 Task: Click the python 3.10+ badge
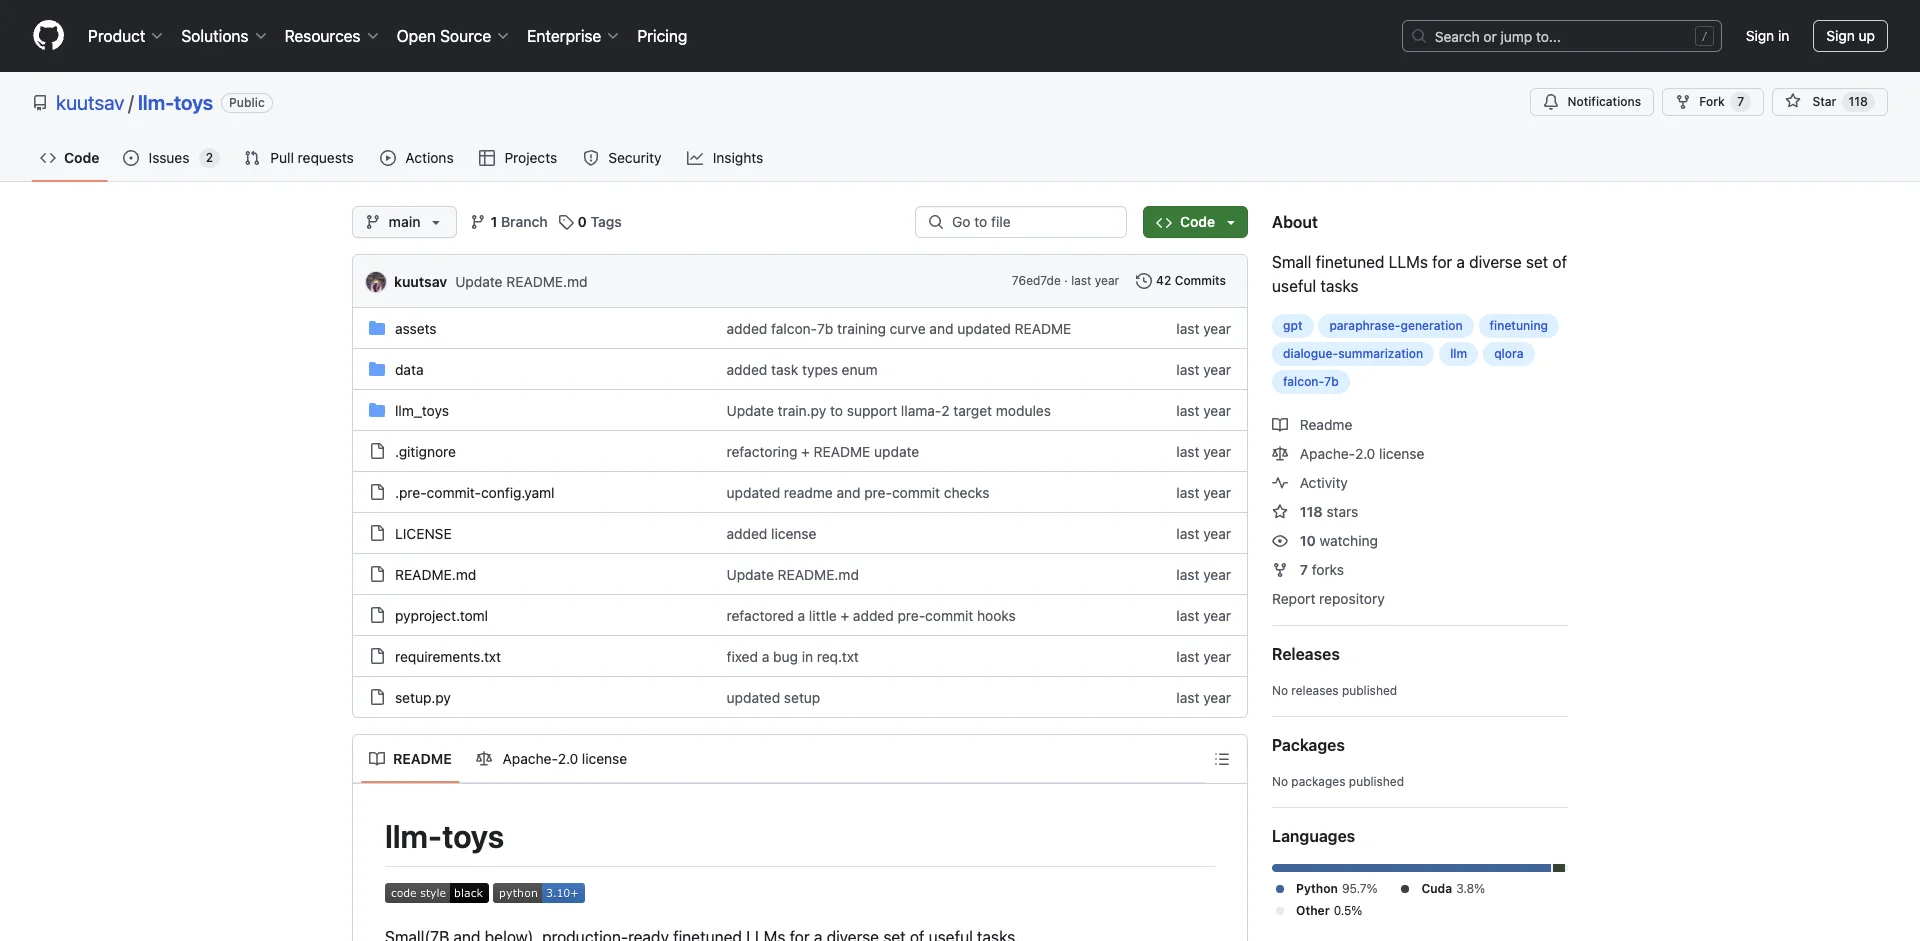coord(539,893)
